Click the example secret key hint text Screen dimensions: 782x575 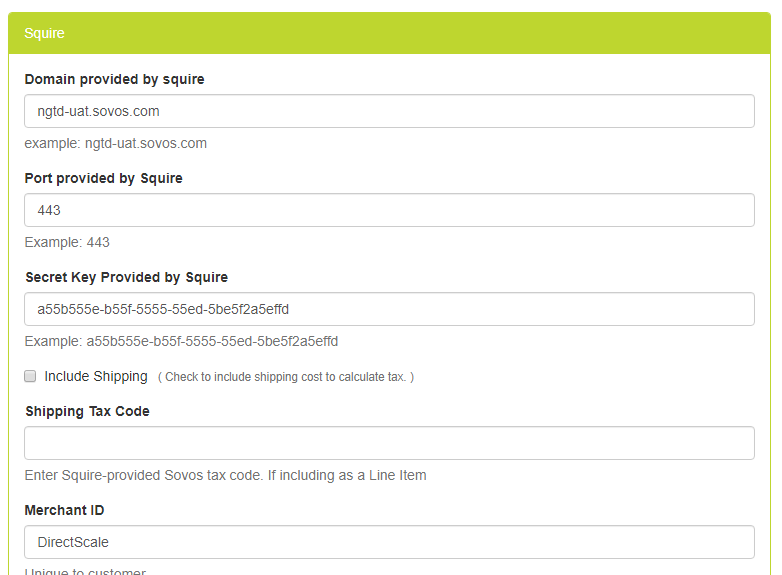181,341
